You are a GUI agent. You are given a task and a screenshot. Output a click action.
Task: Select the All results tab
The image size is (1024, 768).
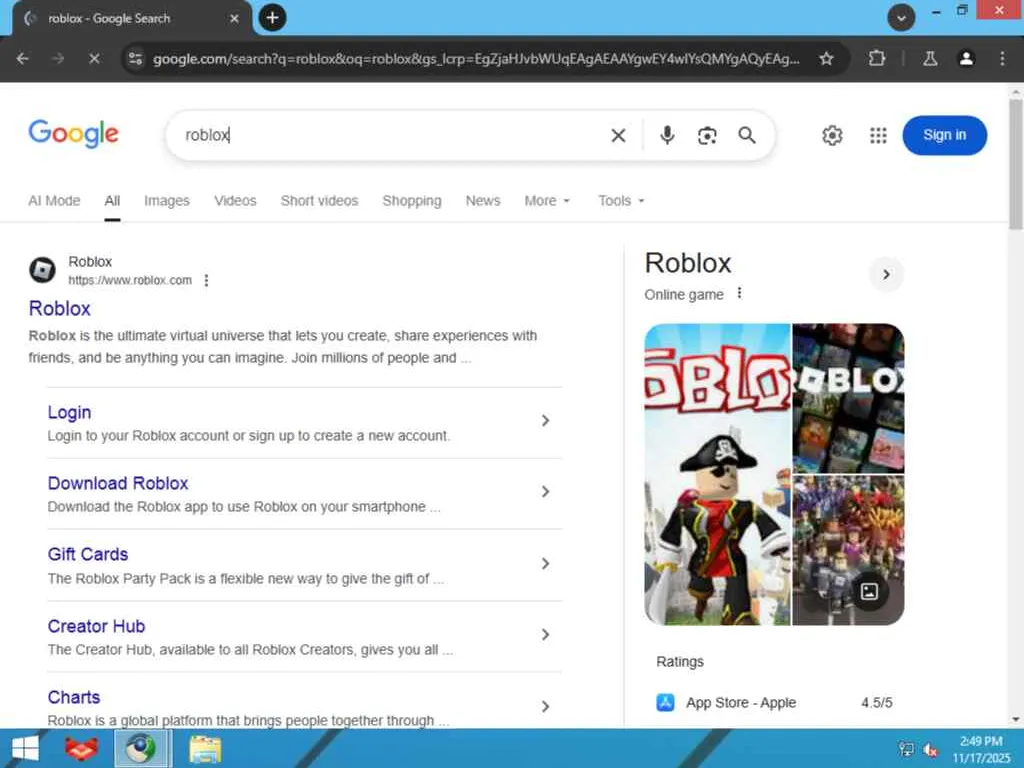[x=112, y=201]
